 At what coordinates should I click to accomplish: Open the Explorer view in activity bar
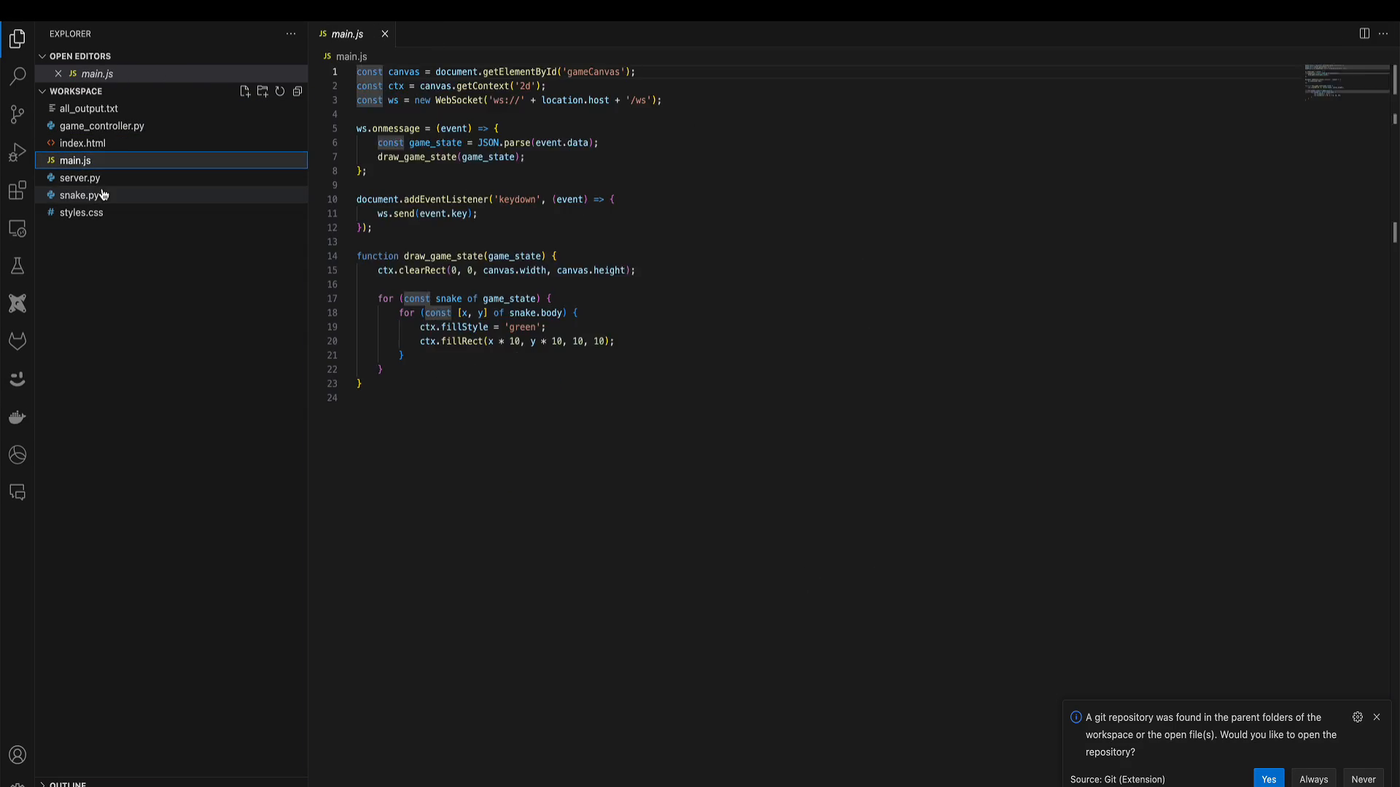coord(17,39)
